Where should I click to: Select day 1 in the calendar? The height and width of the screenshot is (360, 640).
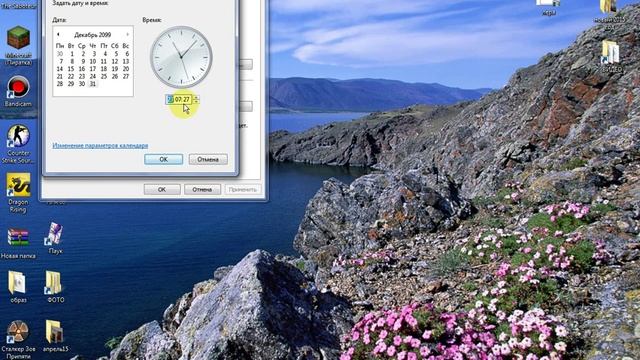tap(72, 53)
